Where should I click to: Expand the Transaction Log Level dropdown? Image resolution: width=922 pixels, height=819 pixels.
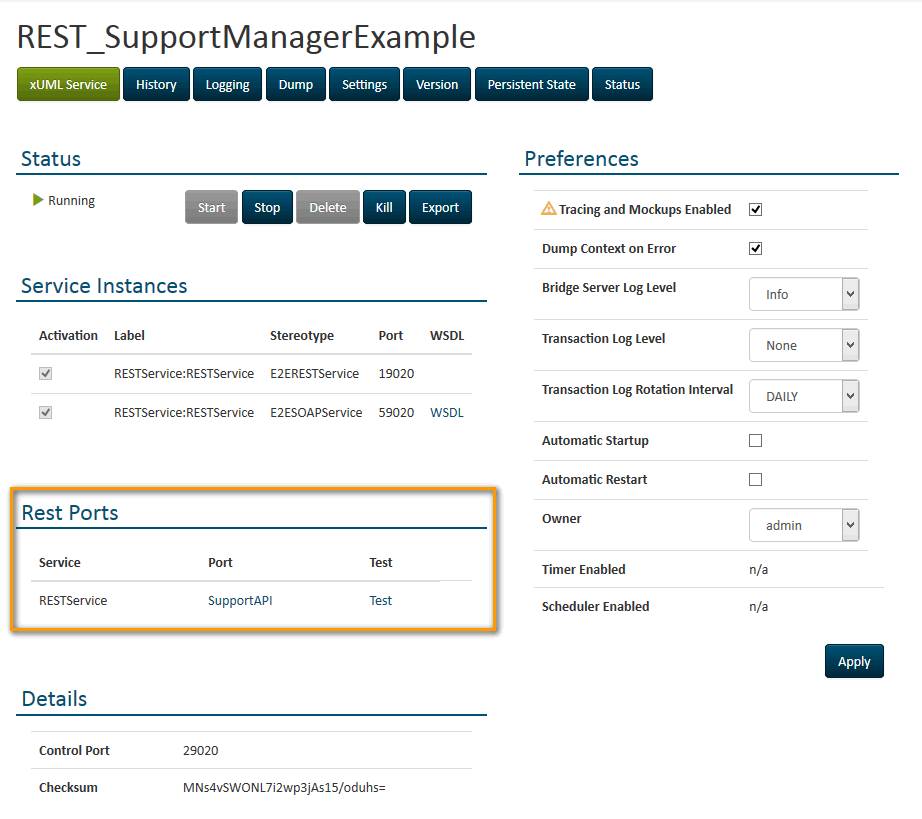(804, 345)
